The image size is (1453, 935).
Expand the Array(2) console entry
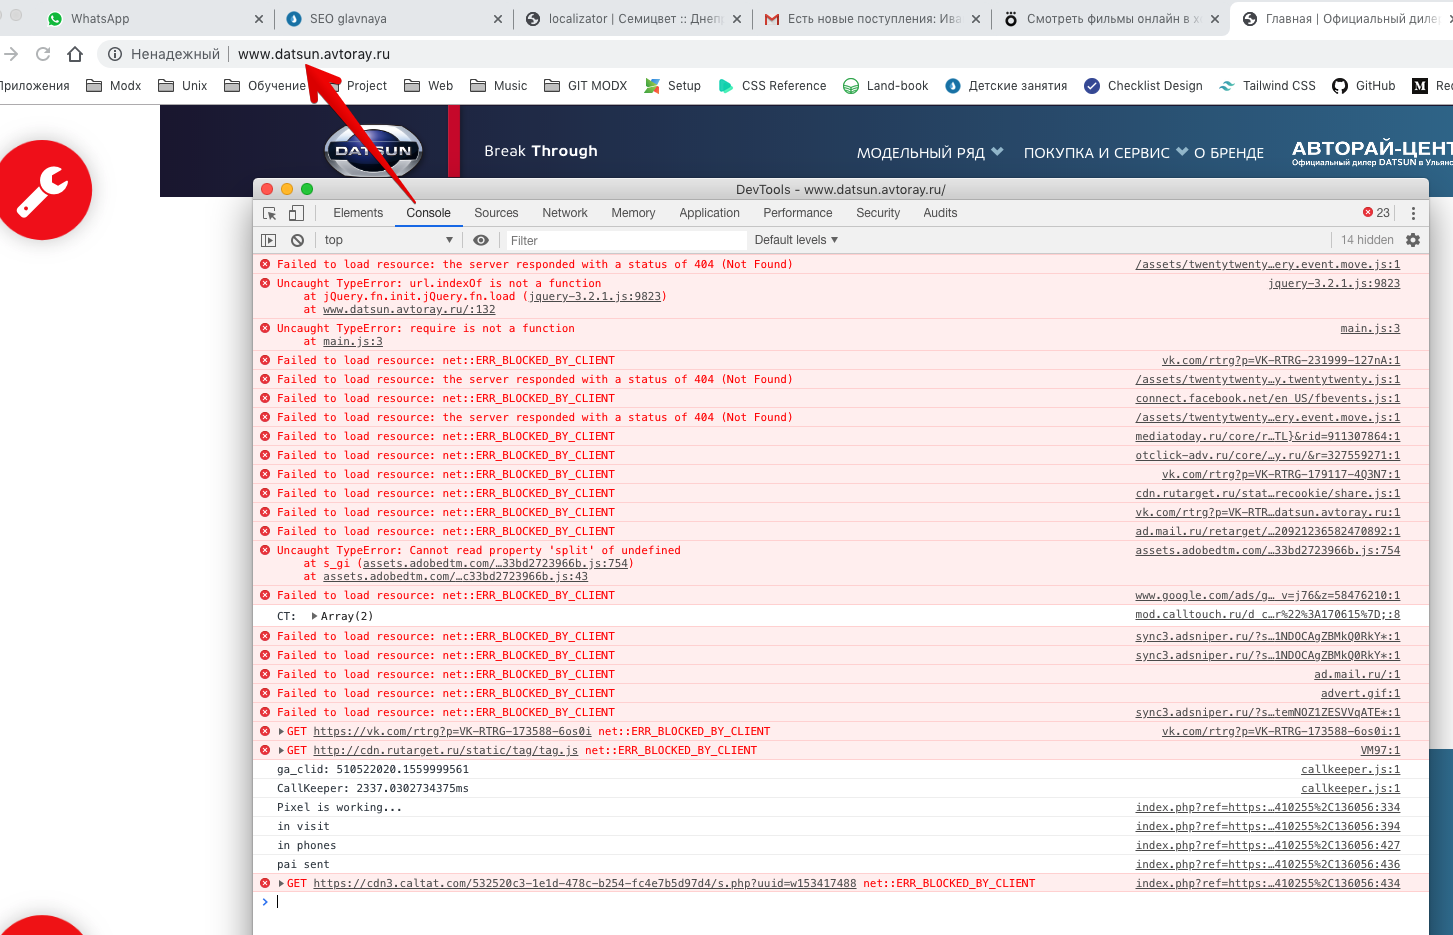(315, 616)
